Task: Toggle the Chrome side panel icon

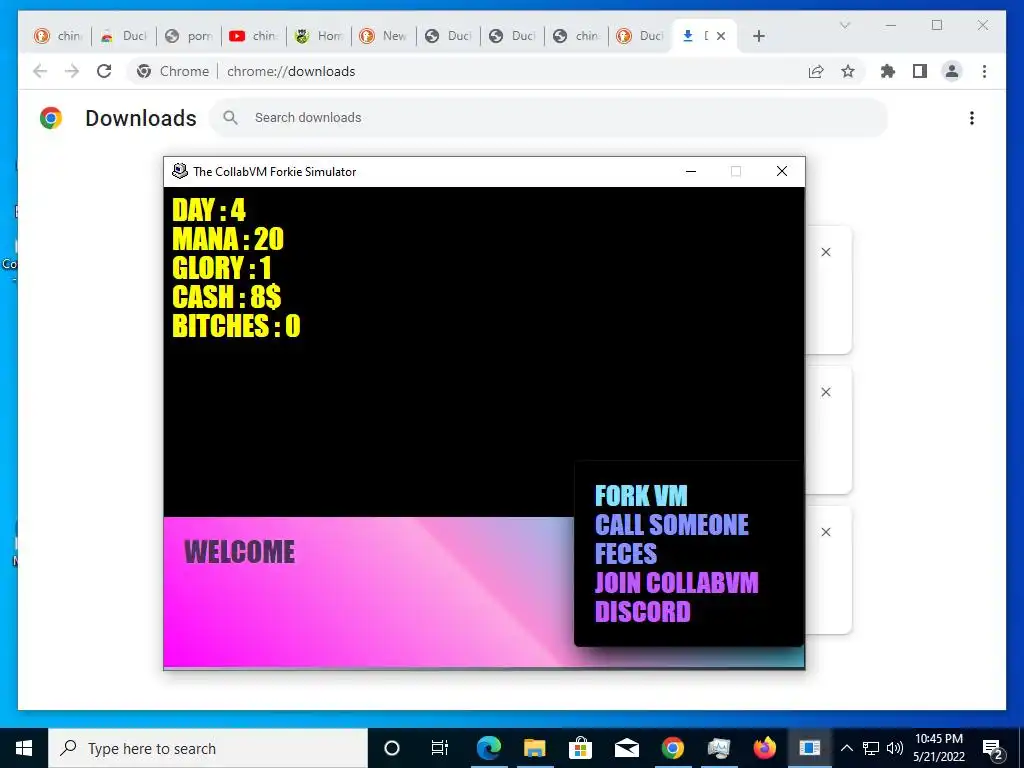Action: [x=920, y=71]
